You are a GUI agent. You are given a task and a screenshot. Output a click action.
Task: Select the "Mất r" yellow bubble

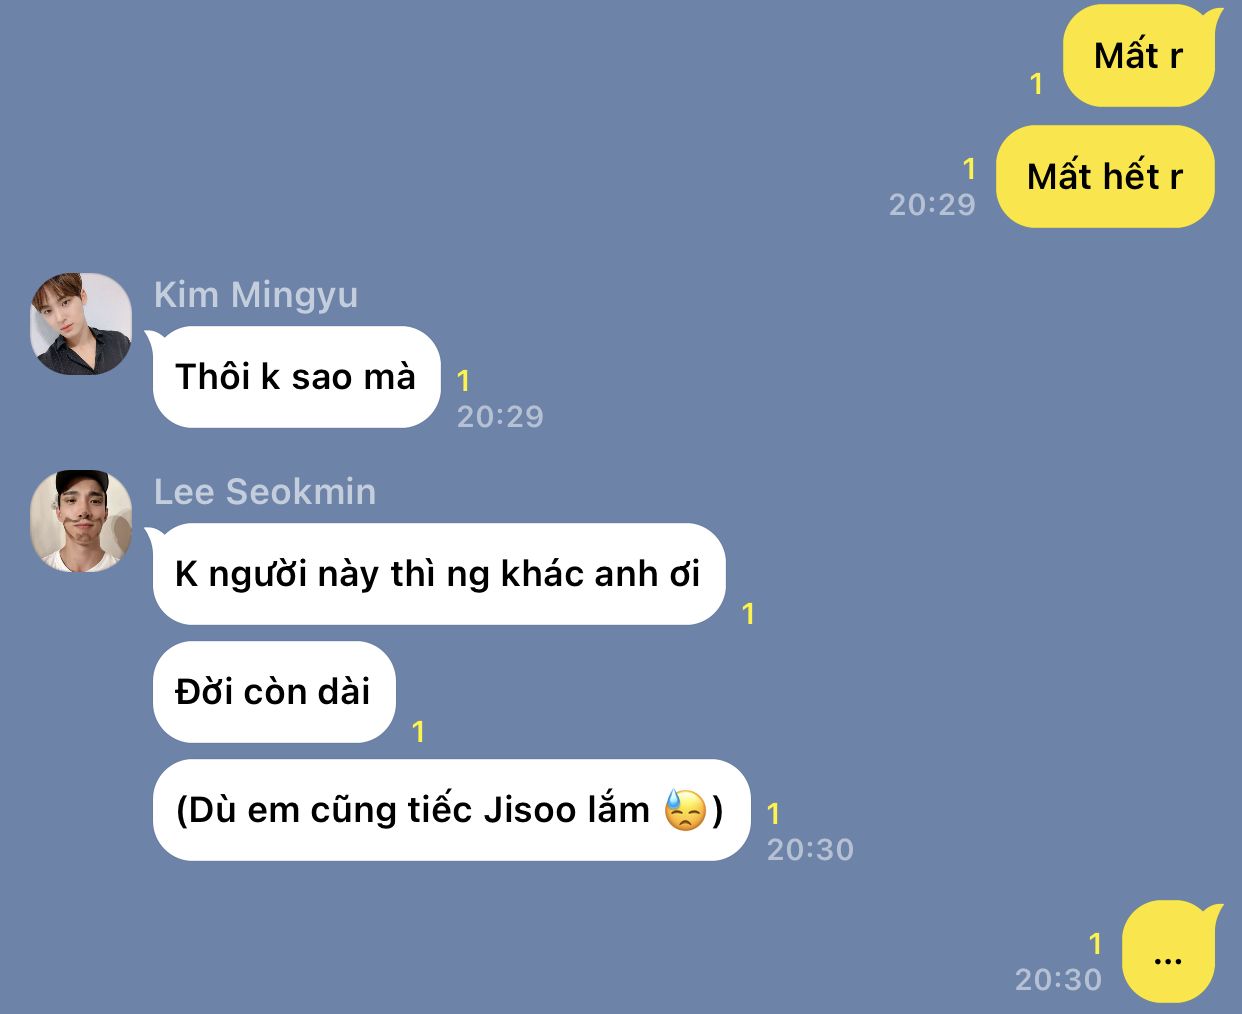[x=1140, y=56]
